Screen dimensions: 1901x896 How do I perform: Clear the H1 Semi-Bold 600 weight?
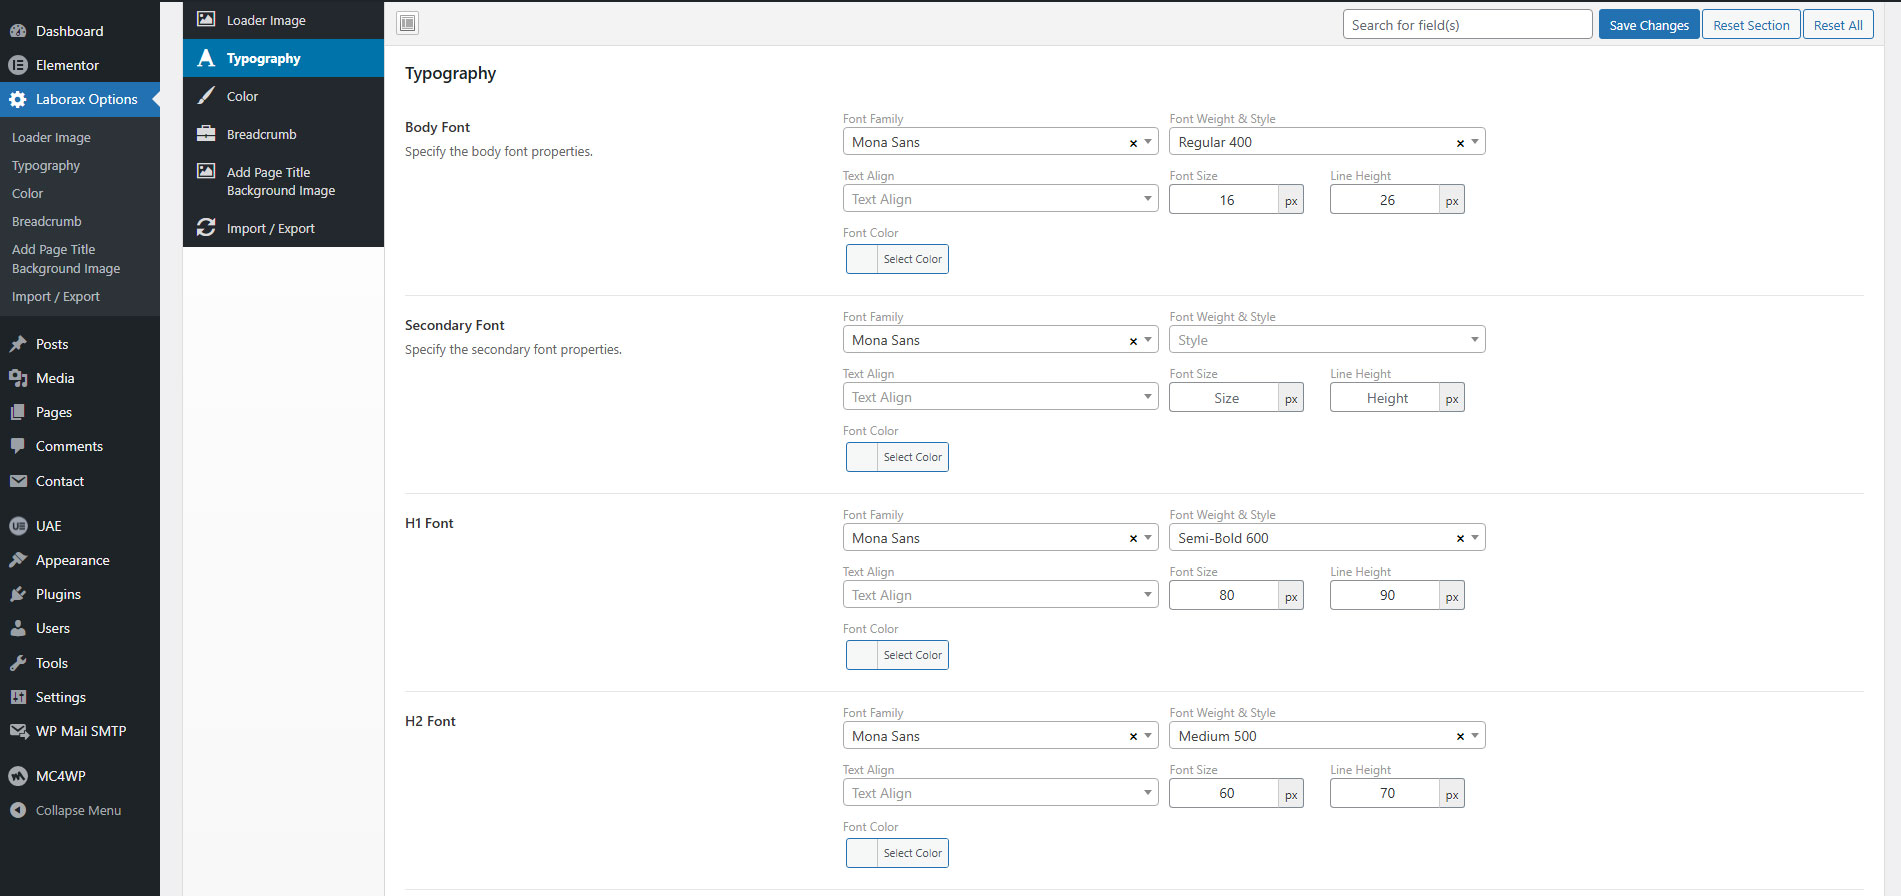click(x=1460, y=539)
